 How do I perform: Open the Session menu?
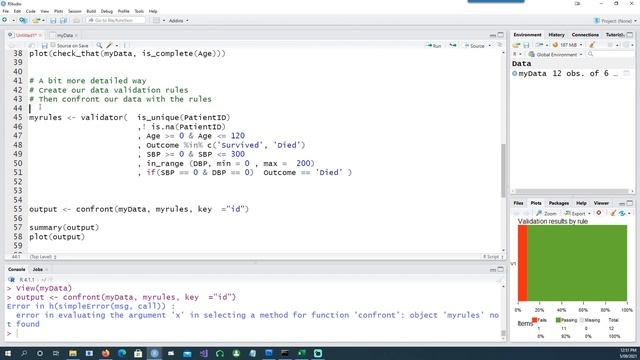tap(75, 11)
